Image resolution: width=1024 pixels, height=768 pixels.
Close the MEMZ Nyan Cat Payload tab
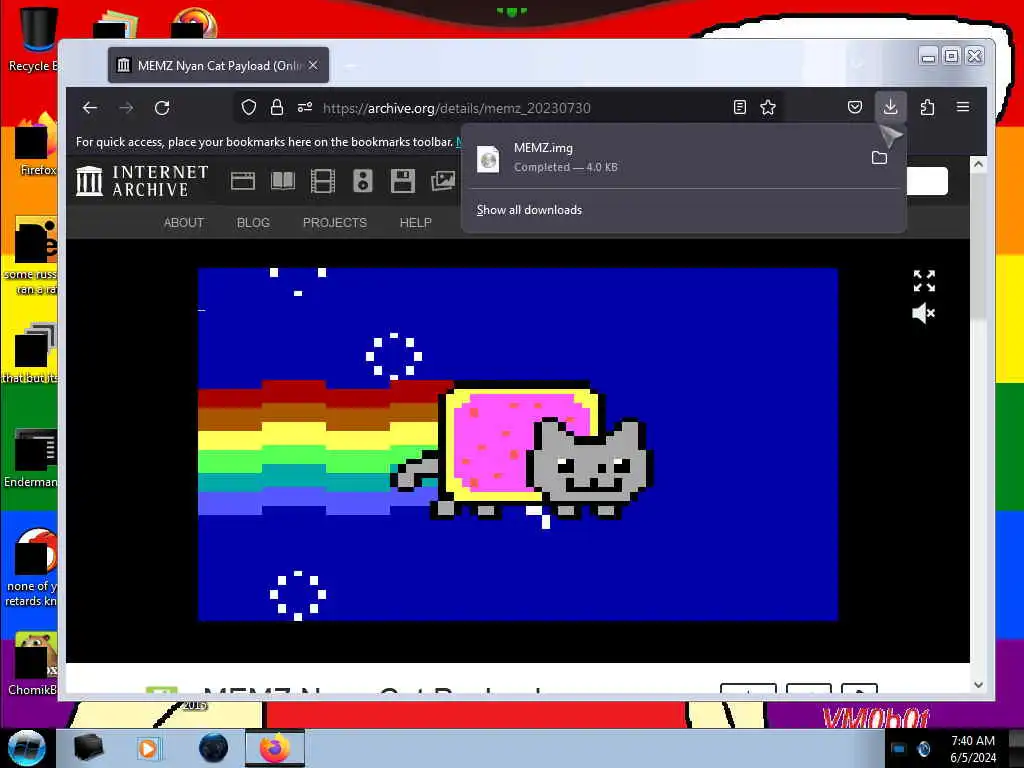tap(313, 65)
